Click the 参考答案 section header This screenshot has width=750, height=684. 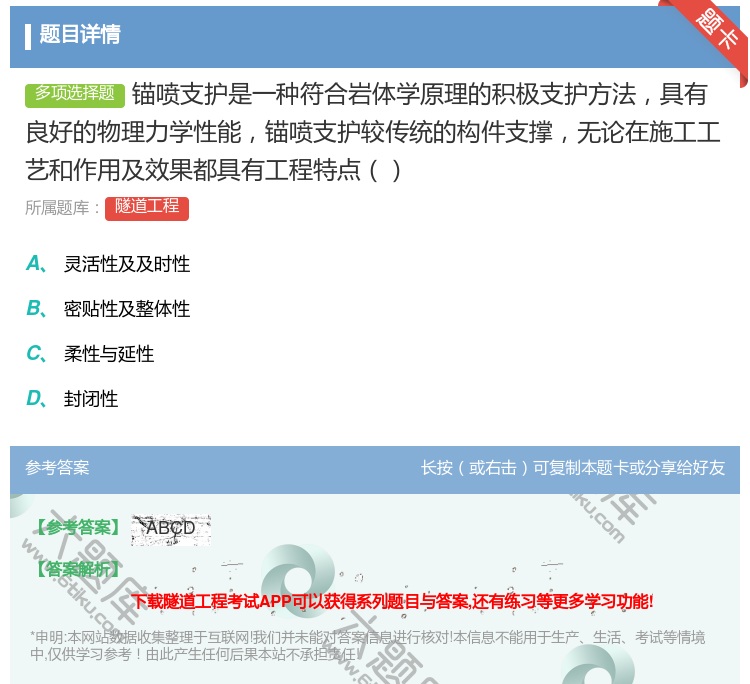pos(57,467)
